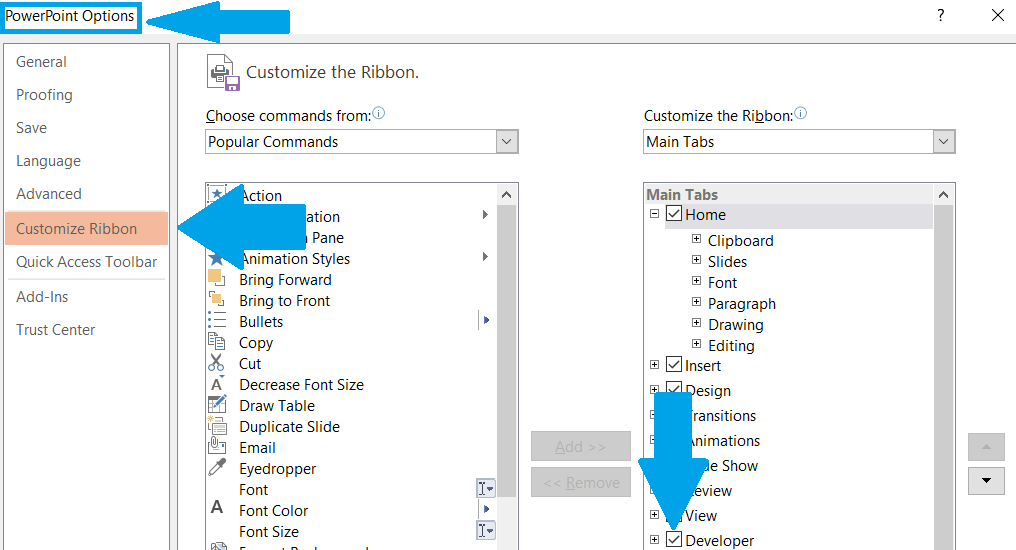The image size is (1016, 550).
Task: Expand the Slides group
Action: [x=697, y=260]
